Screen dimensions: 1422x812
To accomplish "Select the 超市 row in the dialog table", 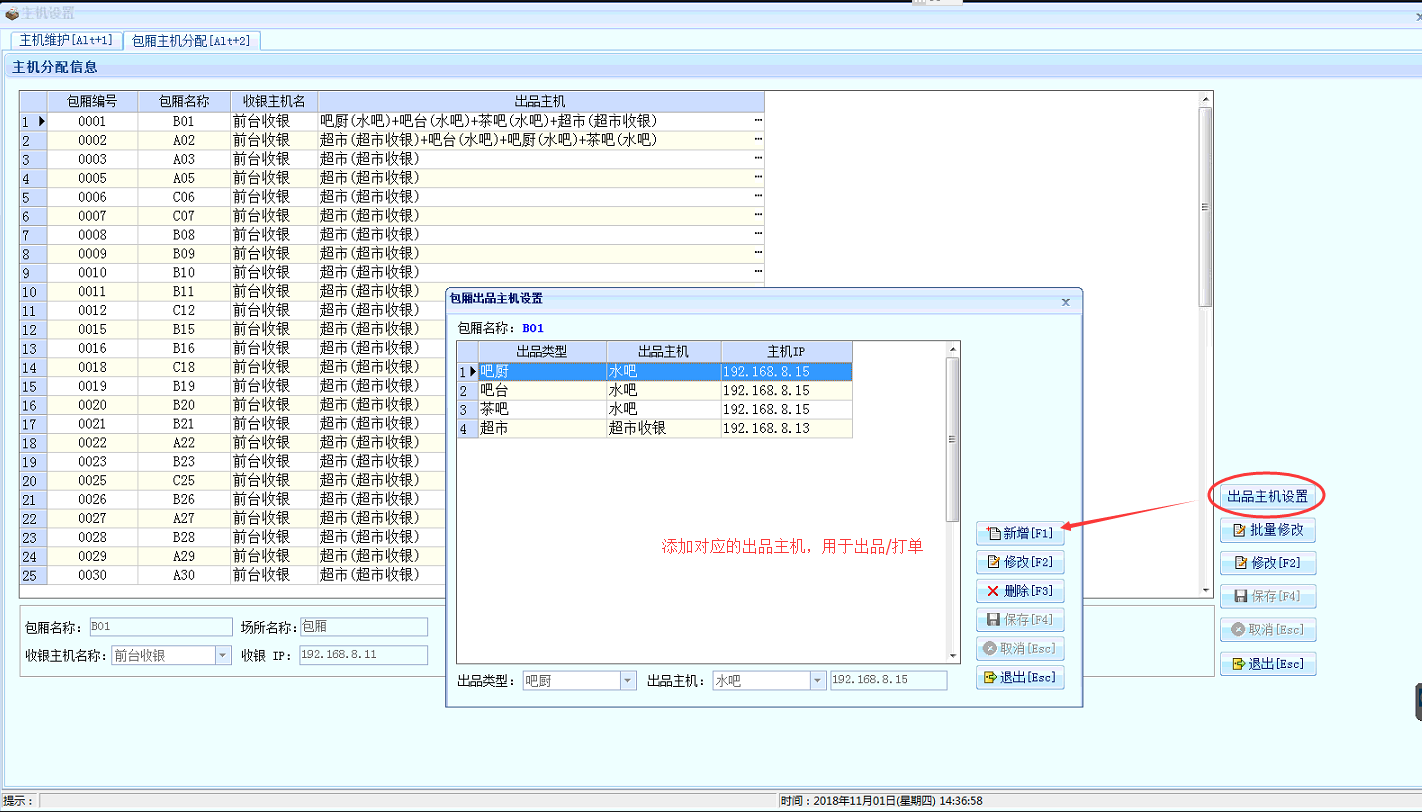I will (x=655, y=428).
